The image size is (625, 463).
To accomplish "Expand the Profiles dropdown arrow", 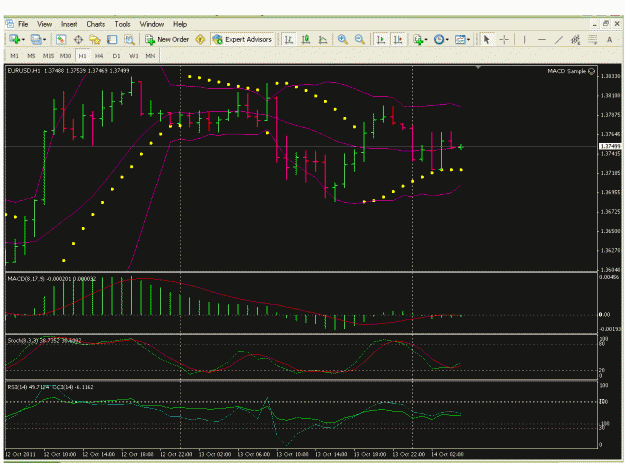I will click(45, 39).
